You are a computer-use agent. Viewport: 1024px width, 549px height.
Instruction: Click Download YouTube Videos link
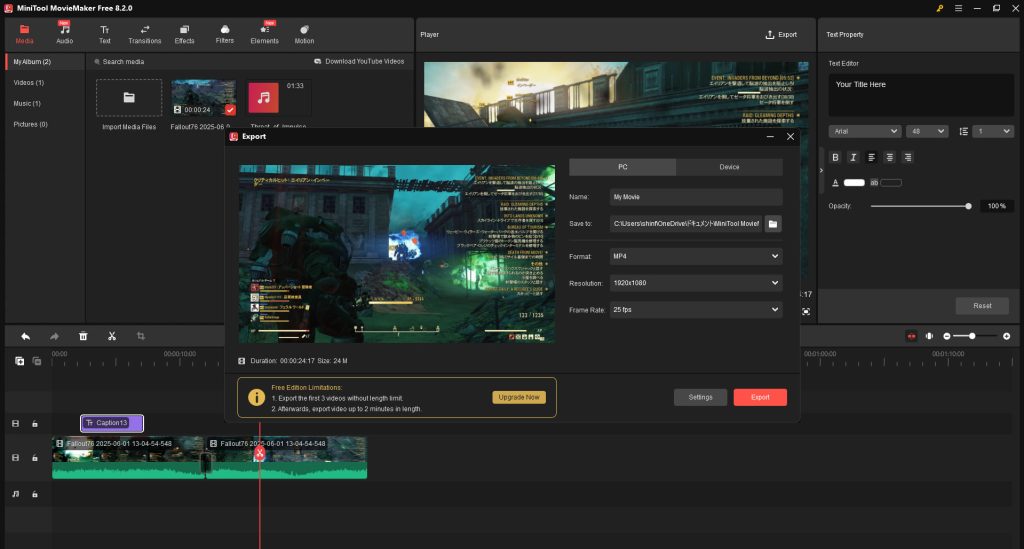coord(359,61)
